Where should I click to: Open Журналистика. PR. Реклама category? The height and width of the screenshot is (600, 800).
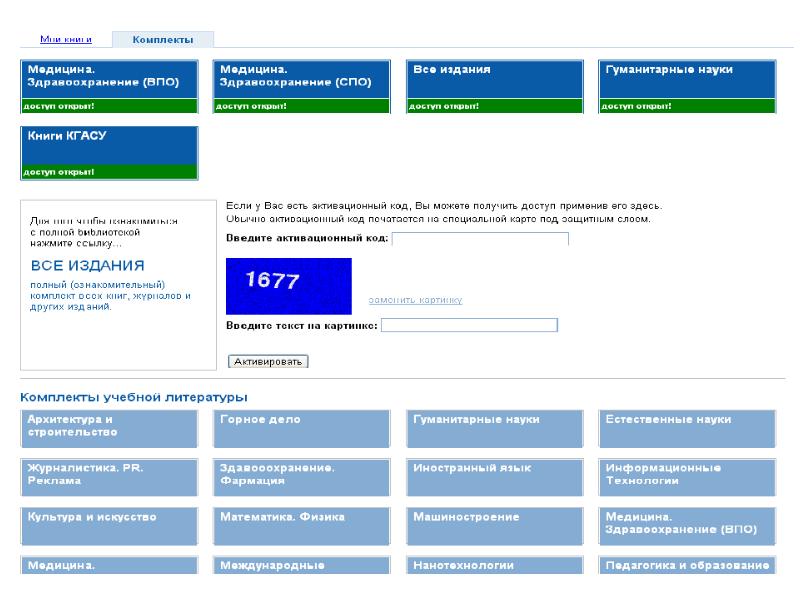point(109,476)
